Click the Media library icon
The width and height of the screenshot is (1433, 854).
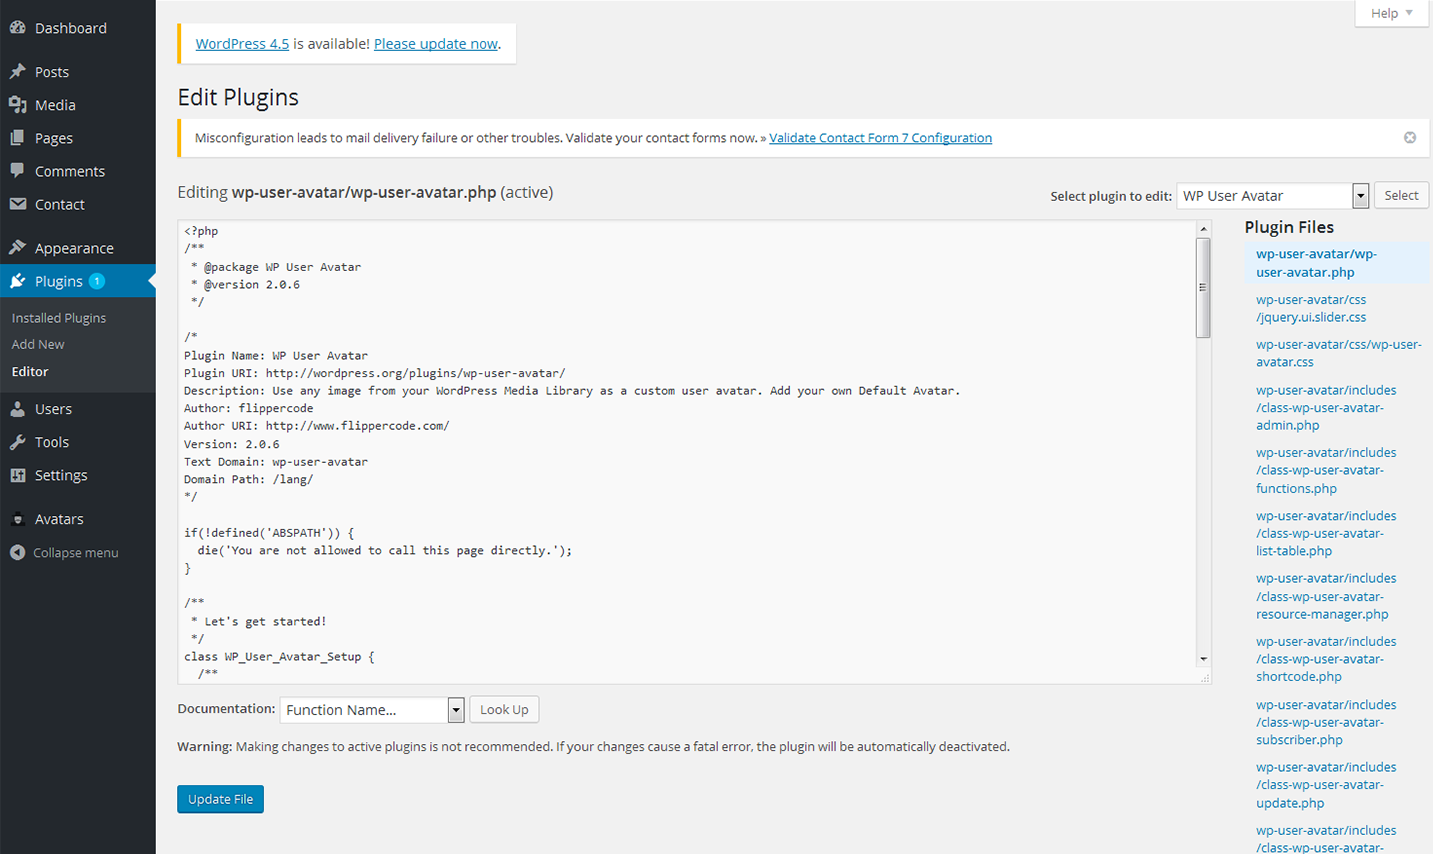click(x=18, y=105)
